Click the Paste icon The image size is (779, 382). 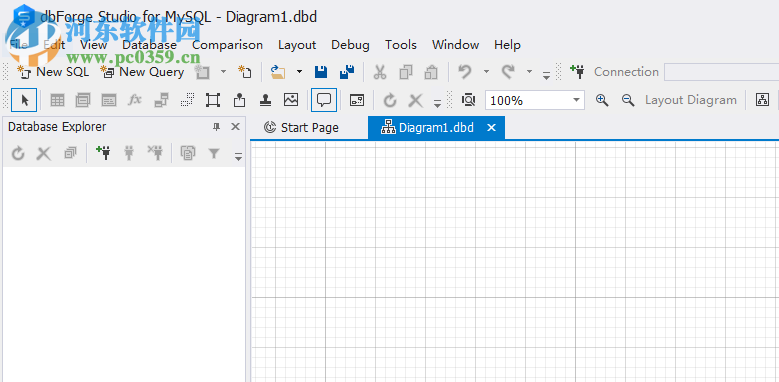click(x=431, y=72)
